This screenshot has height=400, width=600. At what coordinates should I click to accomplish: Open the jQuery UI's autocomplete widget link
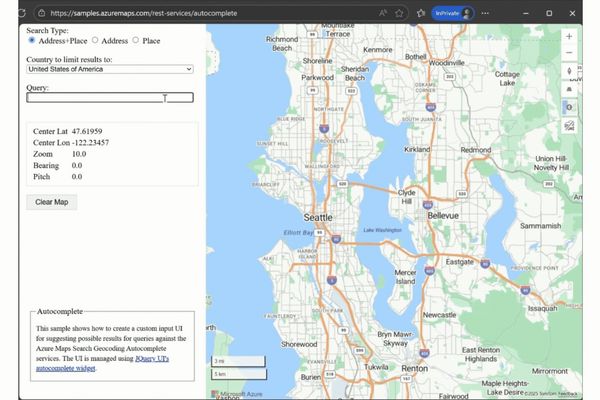point(103,363)
